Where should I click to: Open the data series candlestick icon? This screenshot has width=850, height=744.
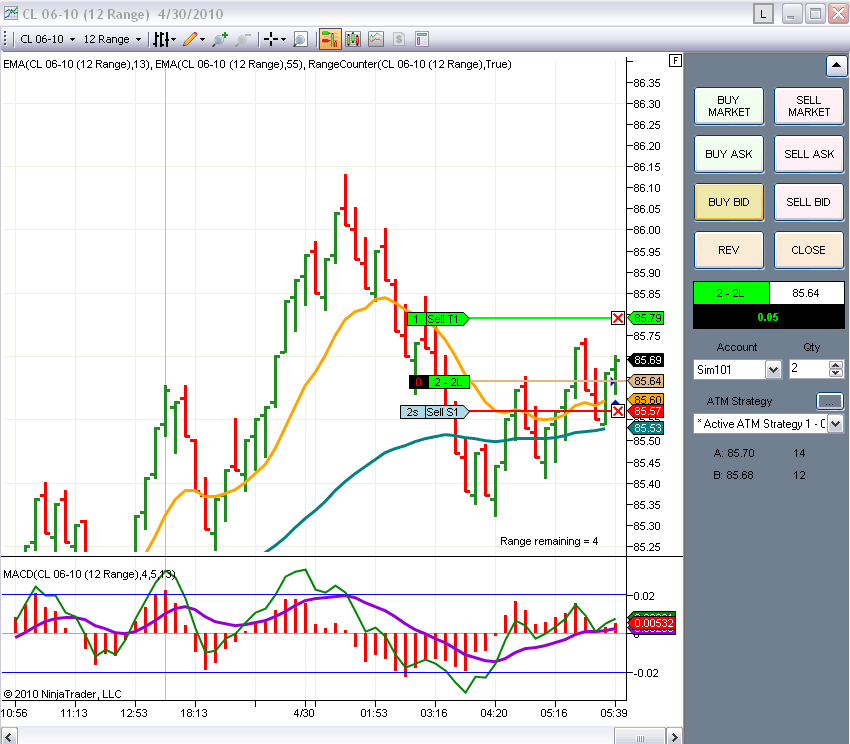pos(353,39)
